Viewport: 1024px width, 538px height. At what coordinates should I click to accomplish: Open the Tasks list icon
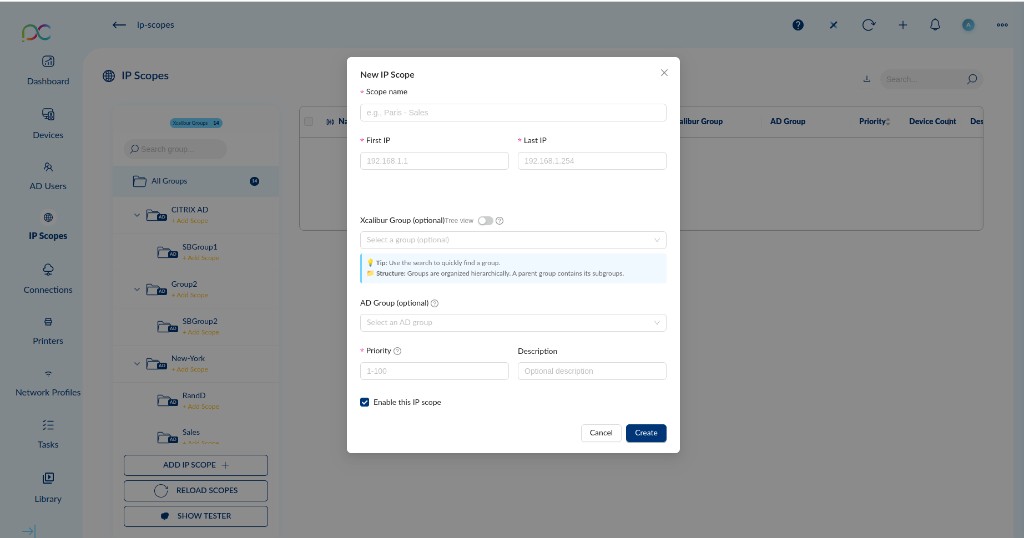[x=48, y=425]
